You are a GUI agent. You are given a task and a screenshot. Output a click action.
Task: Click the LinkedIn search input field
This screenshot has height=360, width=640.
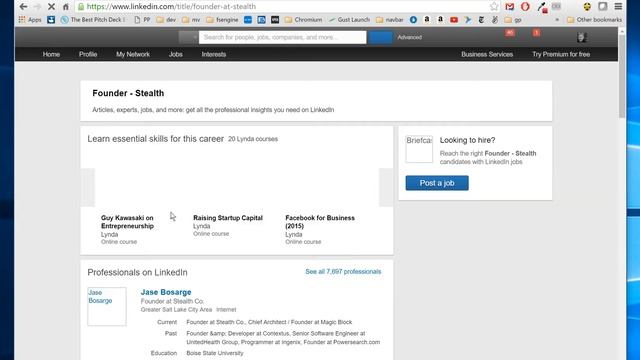[x=282, y=37]
